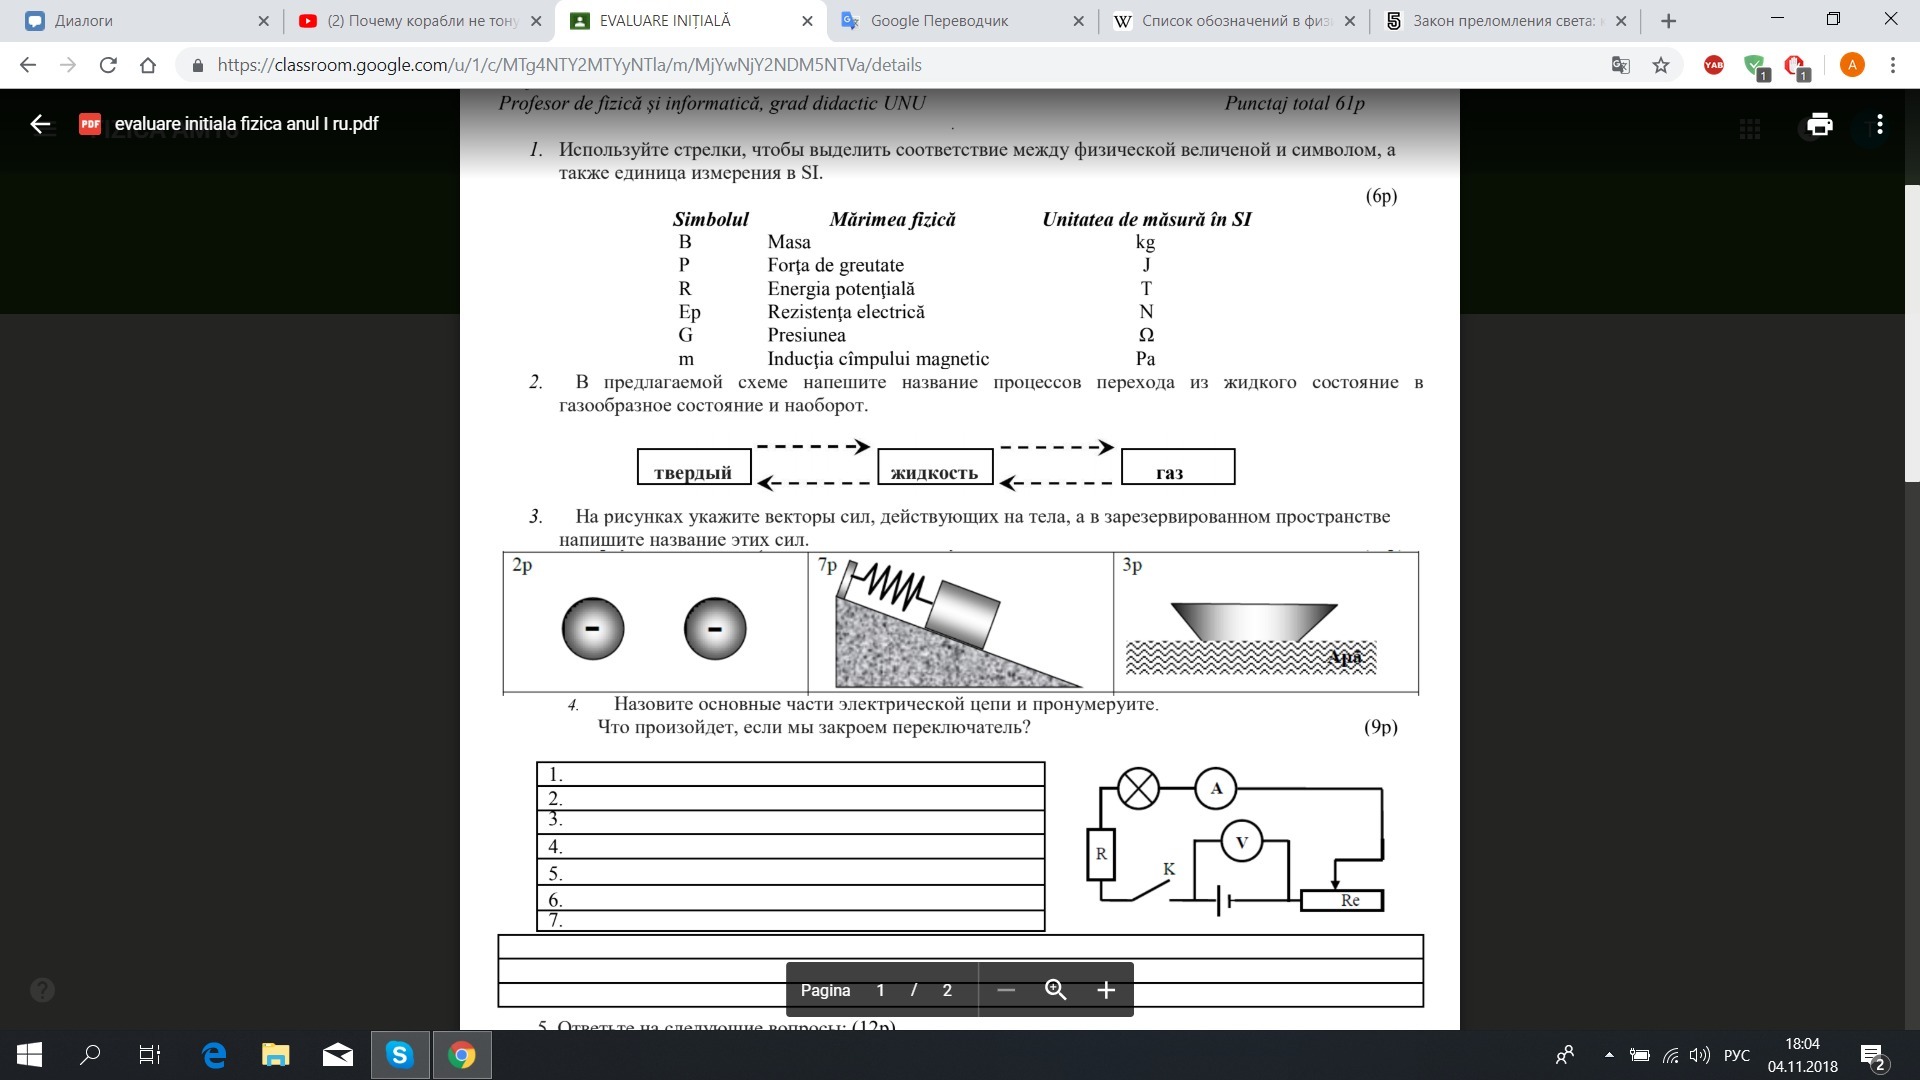
Task: Switch to the Google Переводчик tab
Action: tap(938, 21)
